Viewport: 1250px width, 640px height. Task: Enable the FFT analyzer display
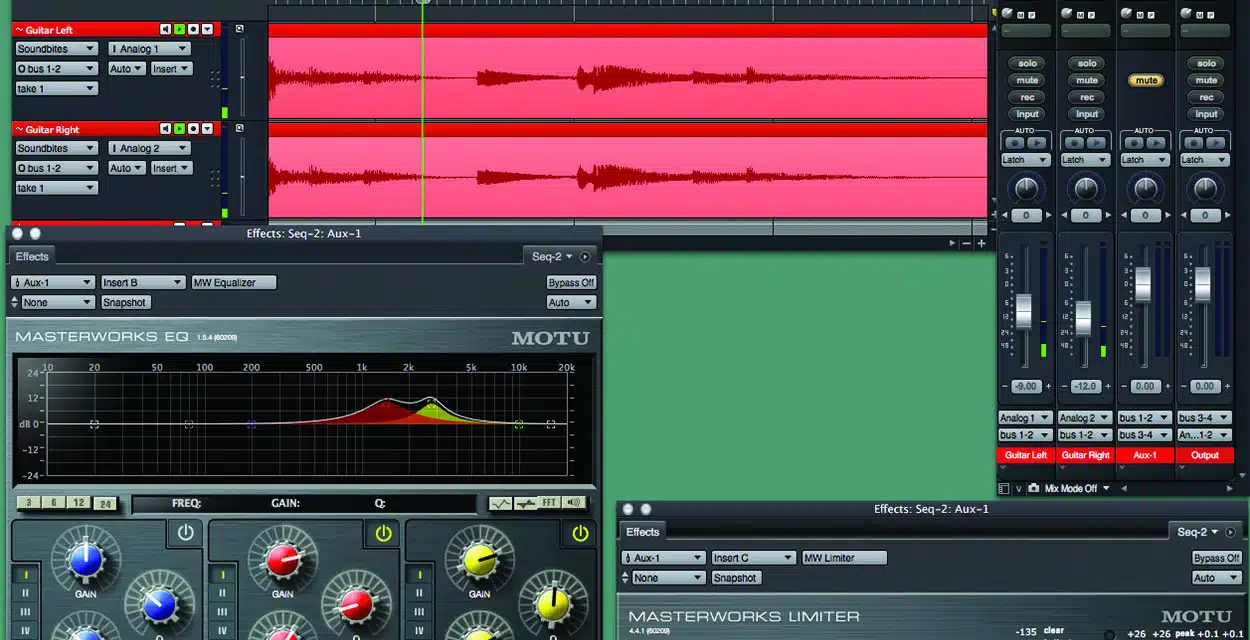click(x=550, y=503)
